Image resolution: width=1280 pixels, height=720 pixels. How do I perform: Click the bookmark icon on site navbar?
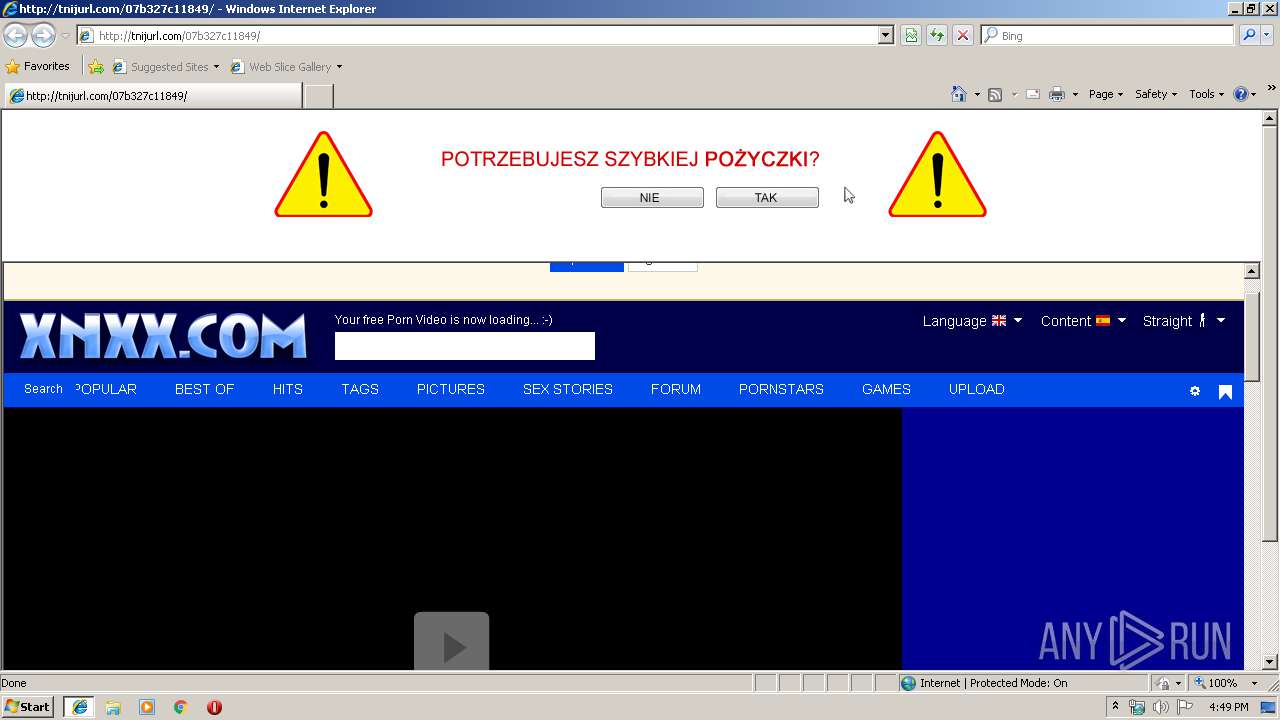[1225, 392]
